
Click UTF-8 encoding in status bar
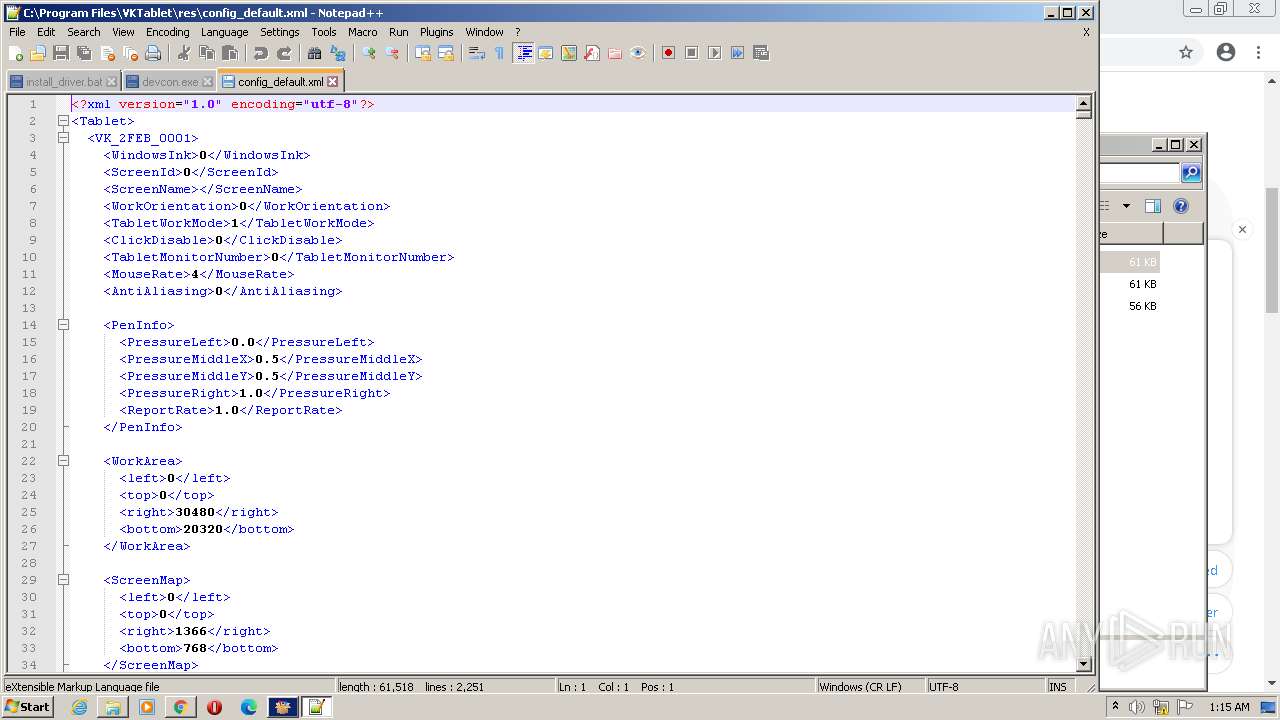[x=943, y=687]
